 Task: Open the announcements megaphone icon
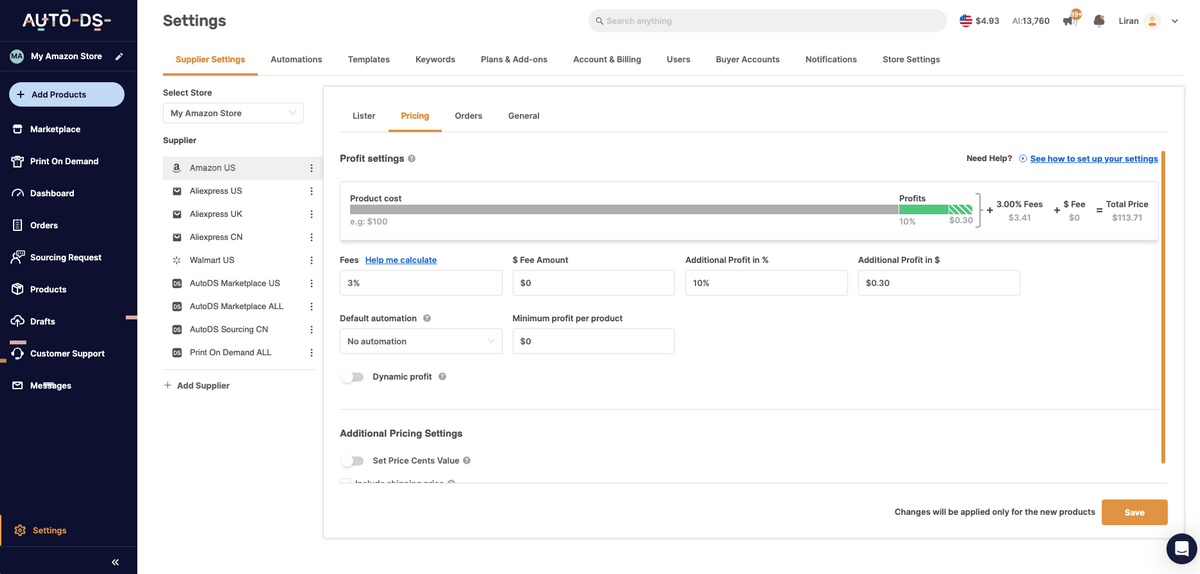(x=1070, y=21)
